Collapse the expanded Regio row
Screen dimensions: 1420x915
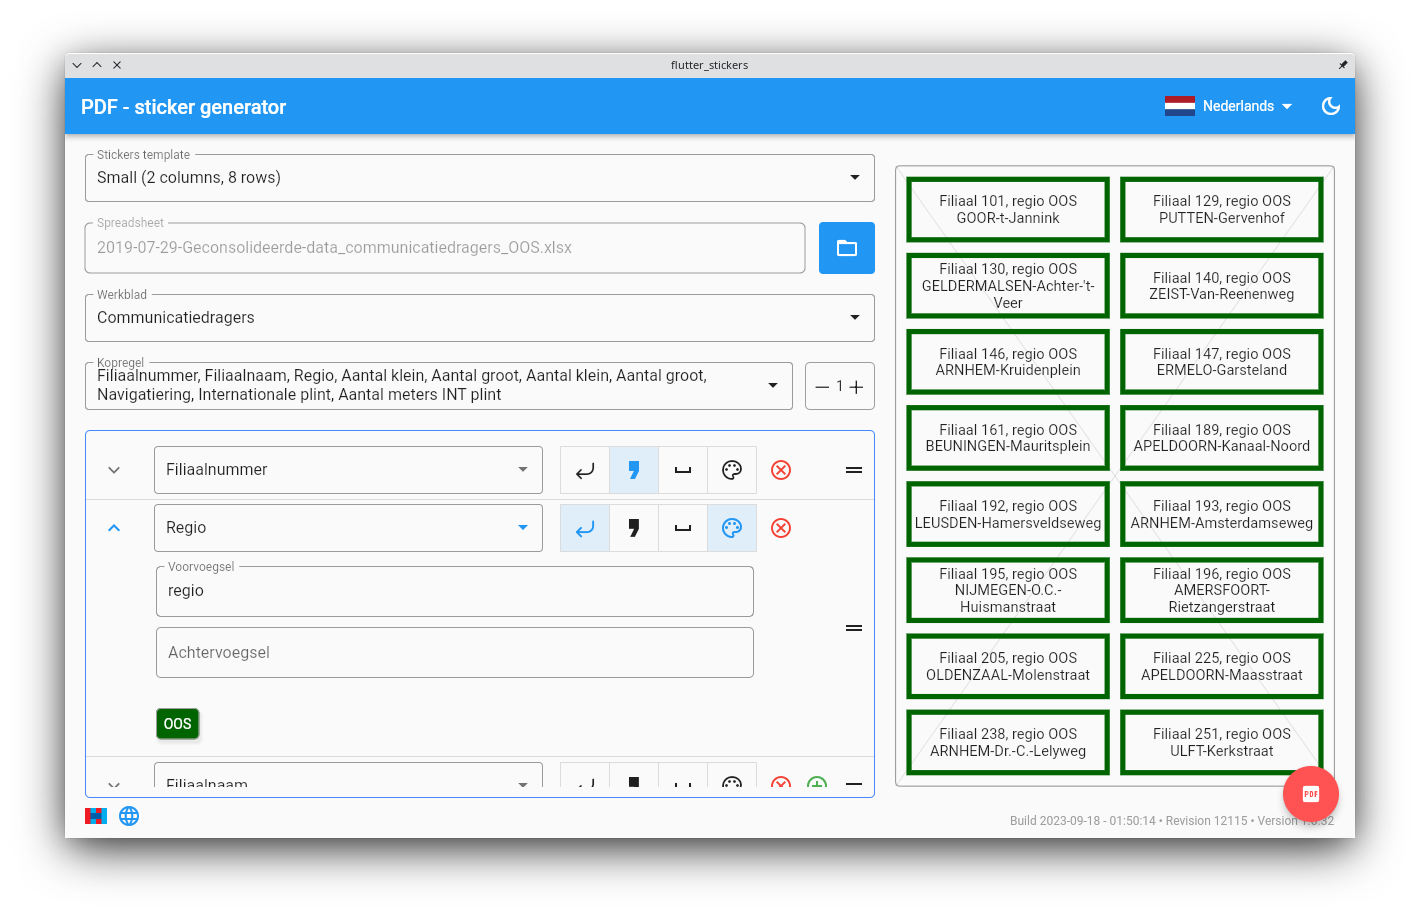coord(114,528)
